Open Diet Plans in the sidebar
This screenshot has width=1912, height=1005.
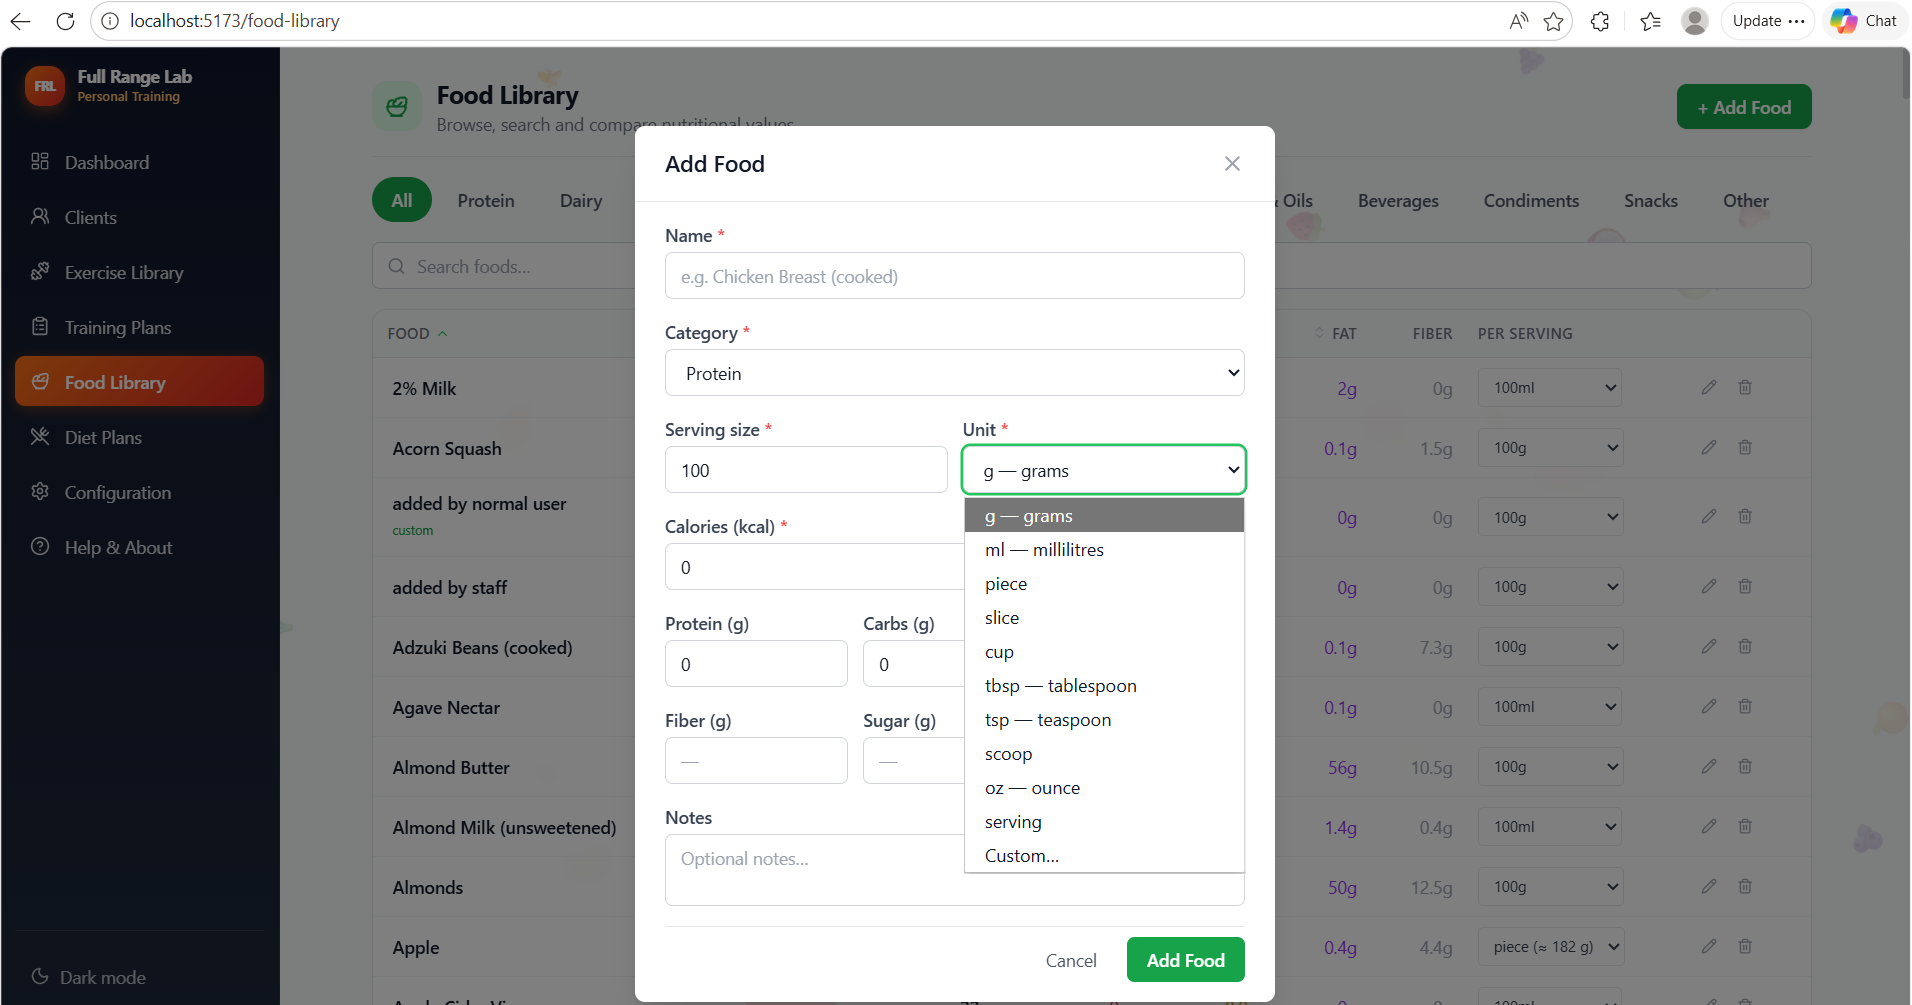140,437
